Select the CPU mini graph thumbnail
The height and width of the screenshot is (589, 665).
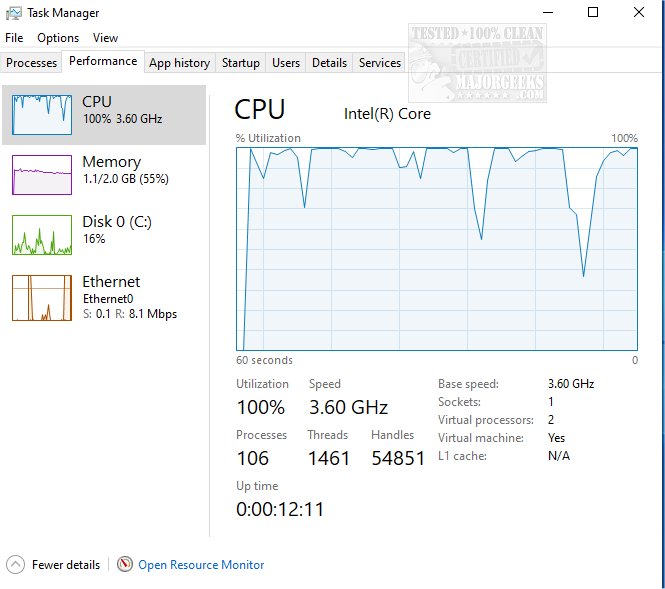42,115
